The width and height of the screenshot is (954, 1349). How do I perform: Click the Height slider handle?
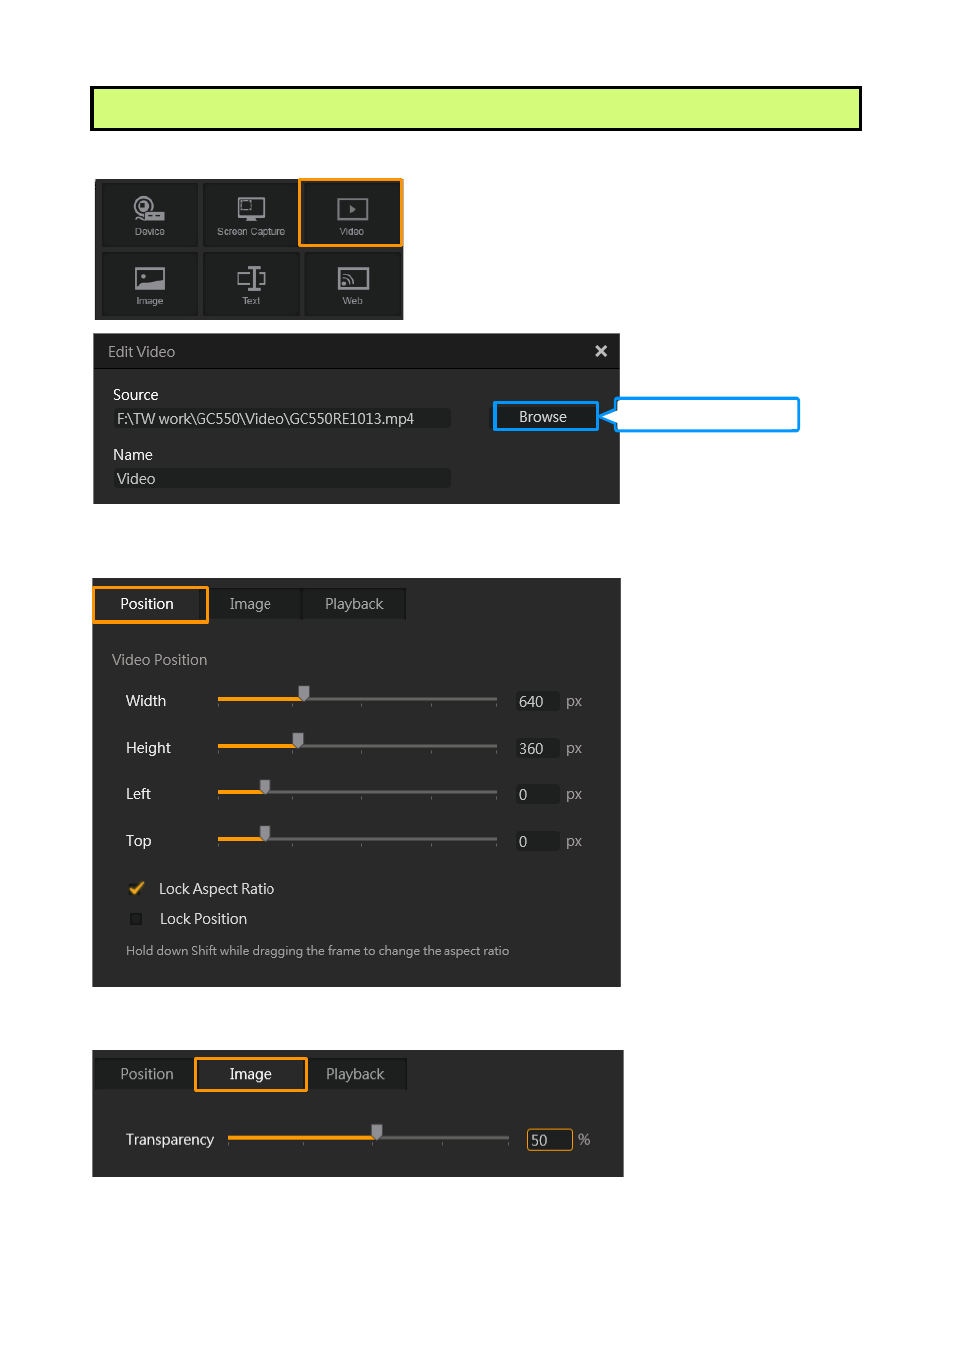(x=298, y=740)
